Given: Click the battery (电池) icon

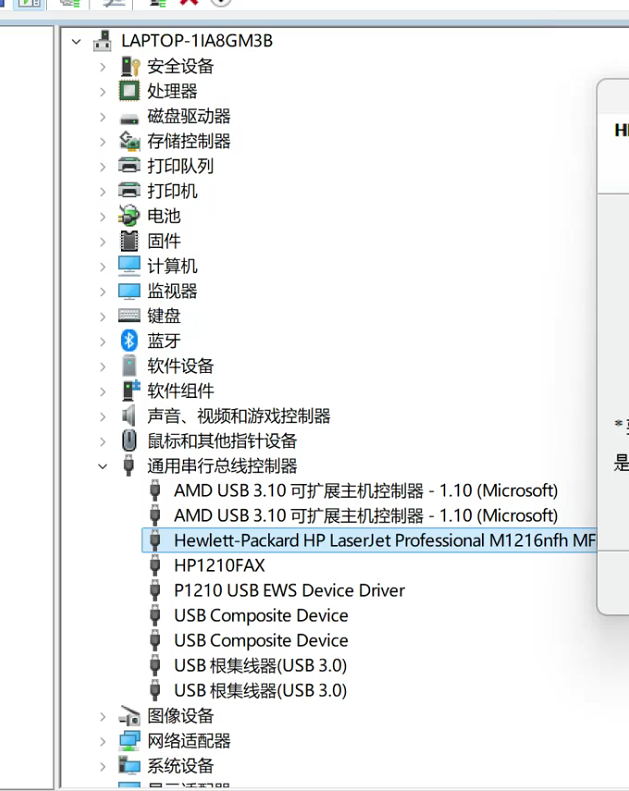Looking at the screenshot, I should (x=129, y=215).
